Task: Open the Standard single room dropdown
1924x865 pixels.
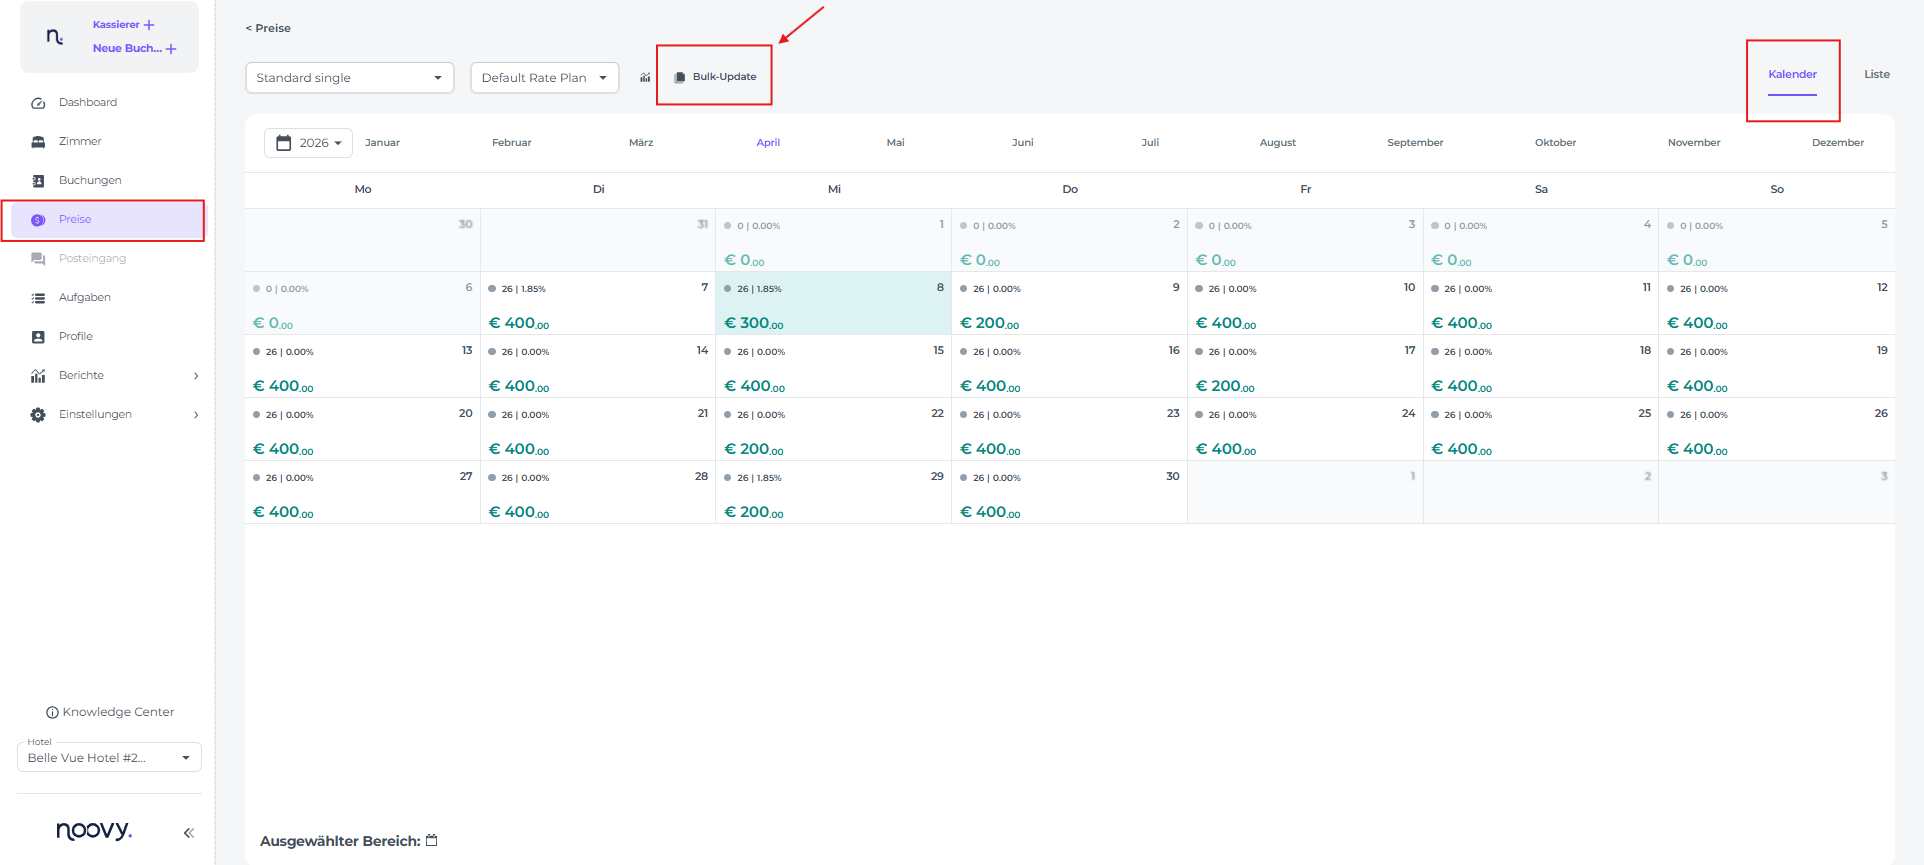Action: (x=349, y=78)
